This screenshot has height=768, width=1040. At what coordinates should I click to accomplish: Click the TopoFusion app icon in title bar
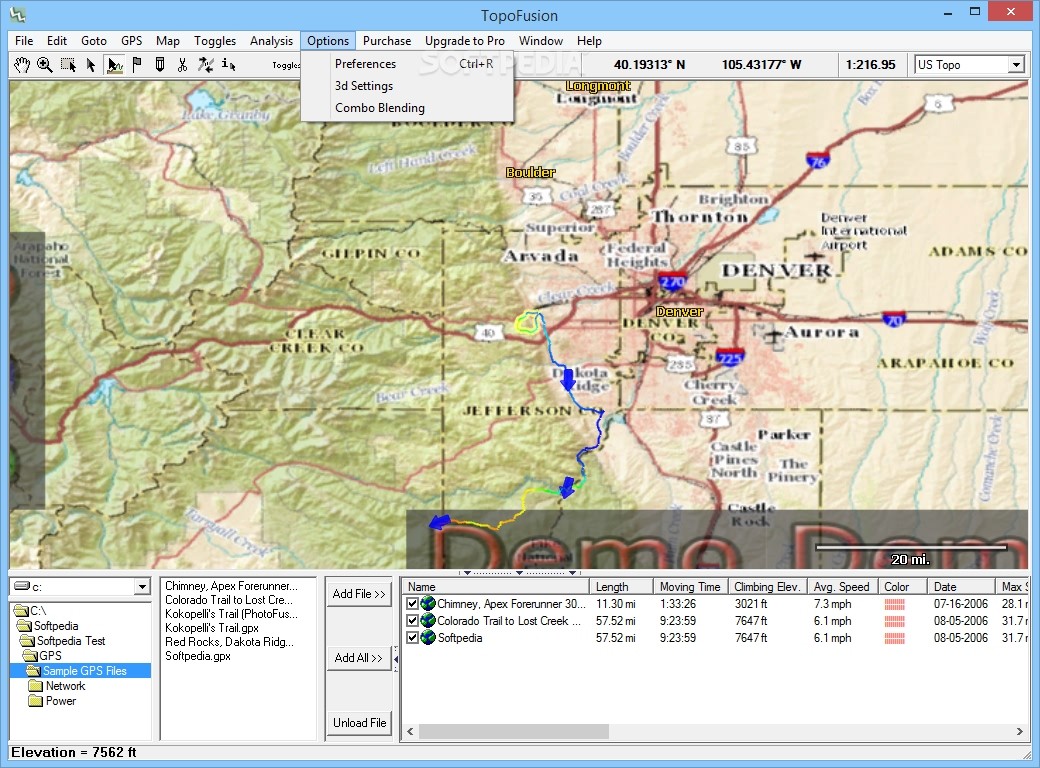coord(17,14)
